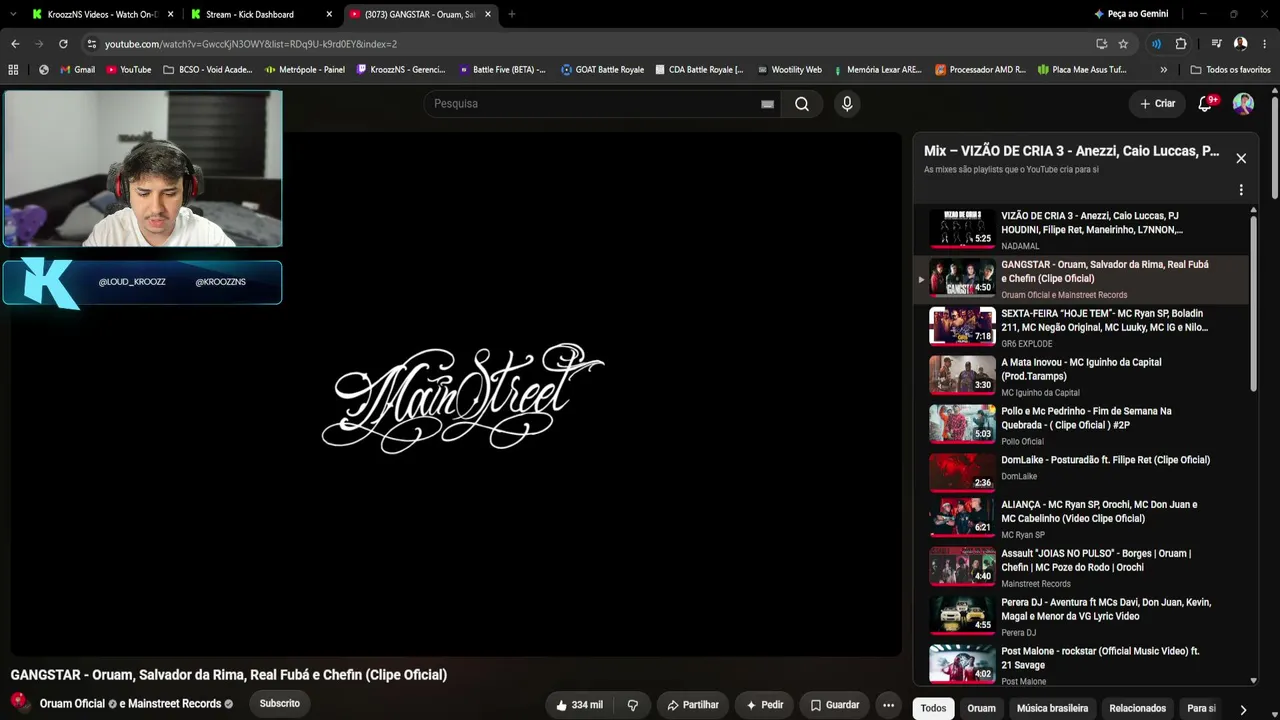Open the Oruam Oficial channel avatar
1280x720 pixels.
pyautogui.click(x=20, y=703)
